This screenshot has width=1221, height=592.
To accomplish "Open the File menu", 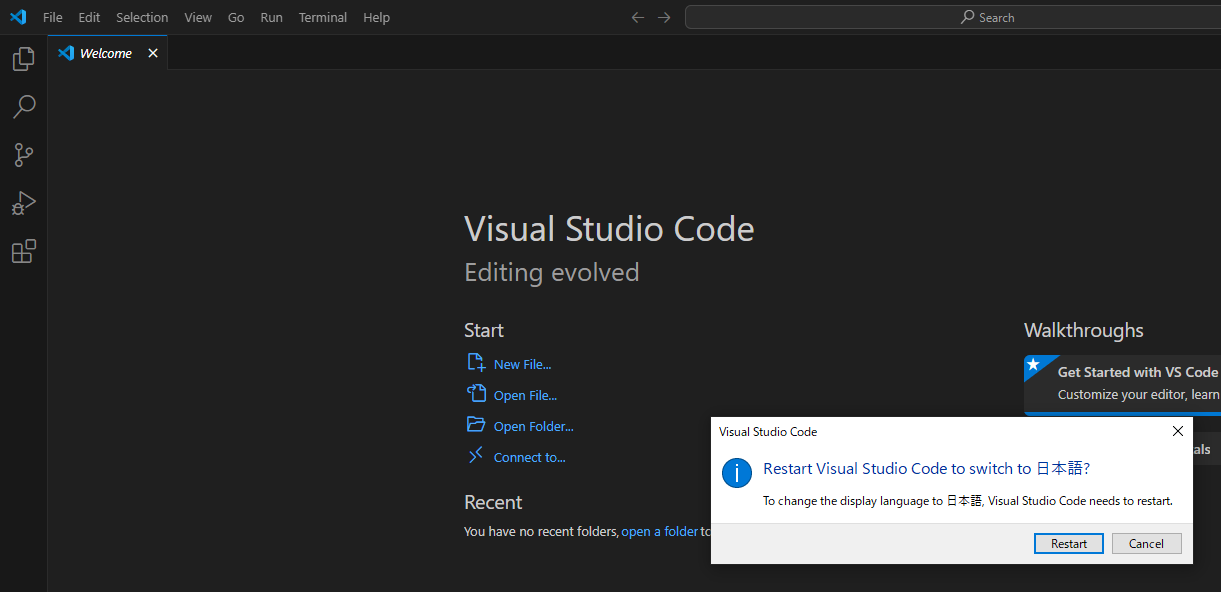I will (52, 17).
